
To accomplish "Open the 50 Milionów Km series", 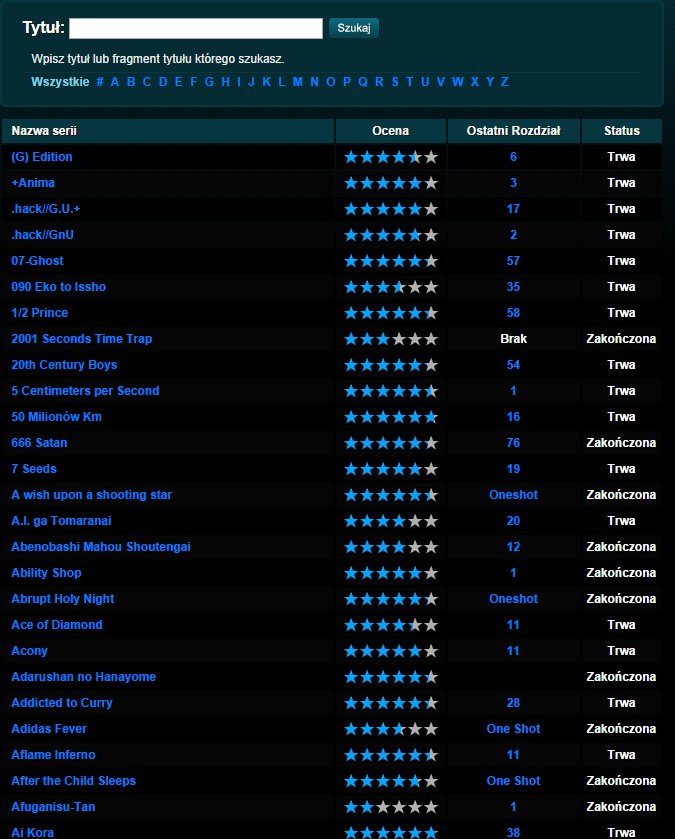I will (56, 417).
